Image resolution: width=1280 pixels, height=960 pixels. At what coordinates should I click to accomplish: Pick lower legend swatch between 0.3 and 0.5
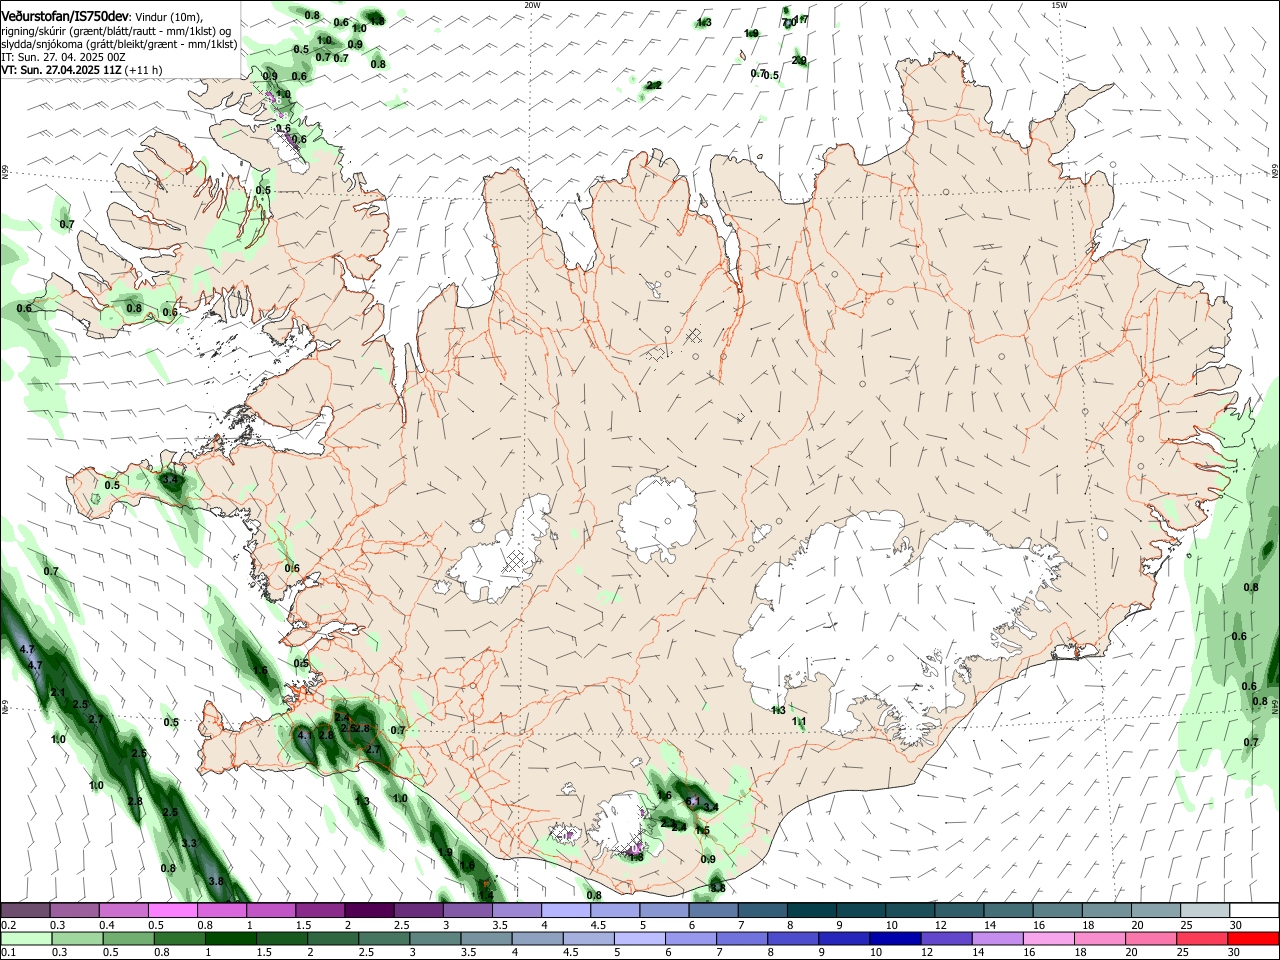click(x=78, y=938)
